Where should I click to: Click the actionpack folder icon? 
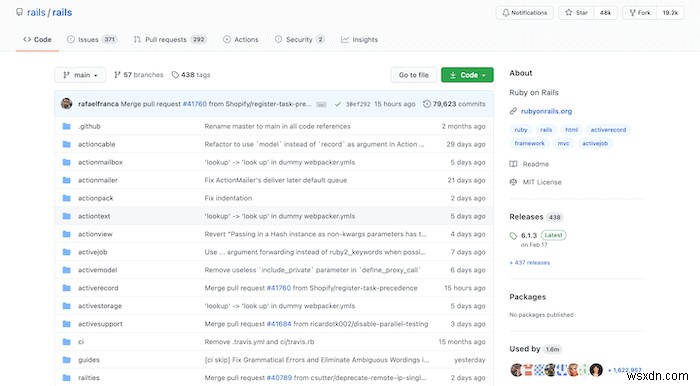pos(67,198)
